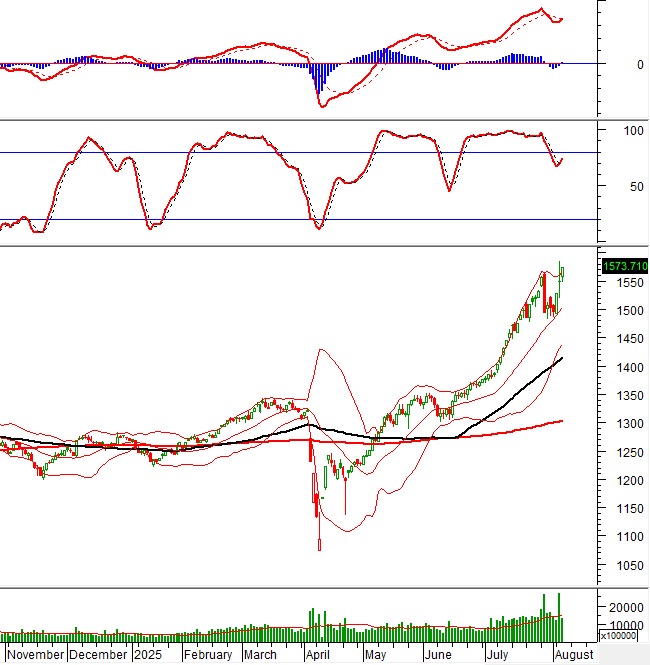Image resolution: width=650 pixels, height=665 pixels.
Task: Select the November label on time axis
Action: pyautogui.click(x=36, y=654)
